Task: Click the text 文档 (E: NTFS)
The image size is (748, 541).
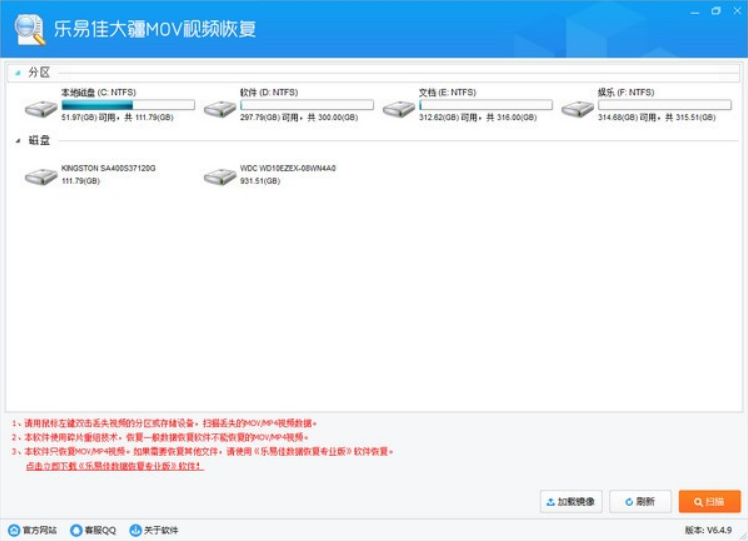Action: (x=447, y=92)
